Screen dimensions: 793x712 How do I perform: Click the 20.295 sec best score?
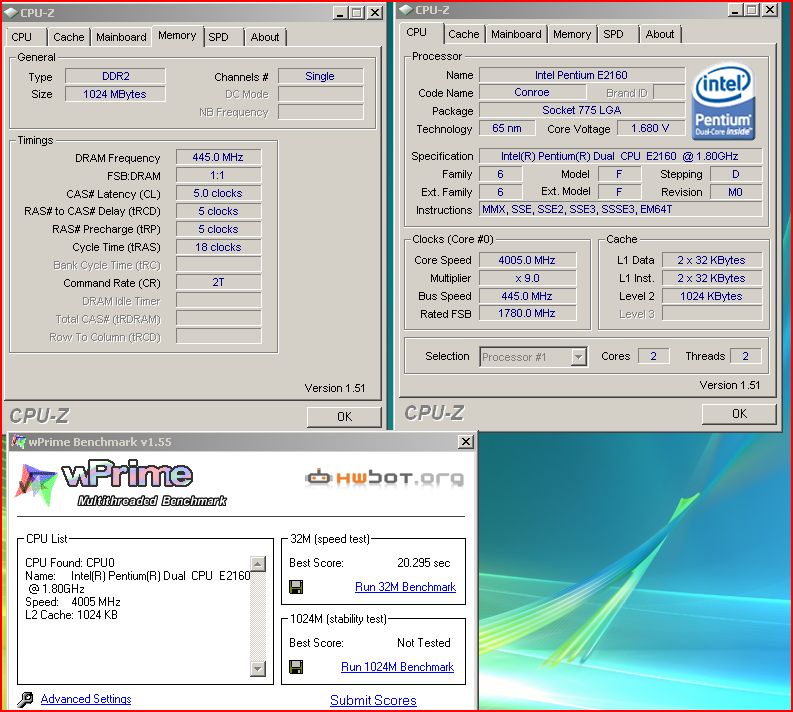click(424, 563)
